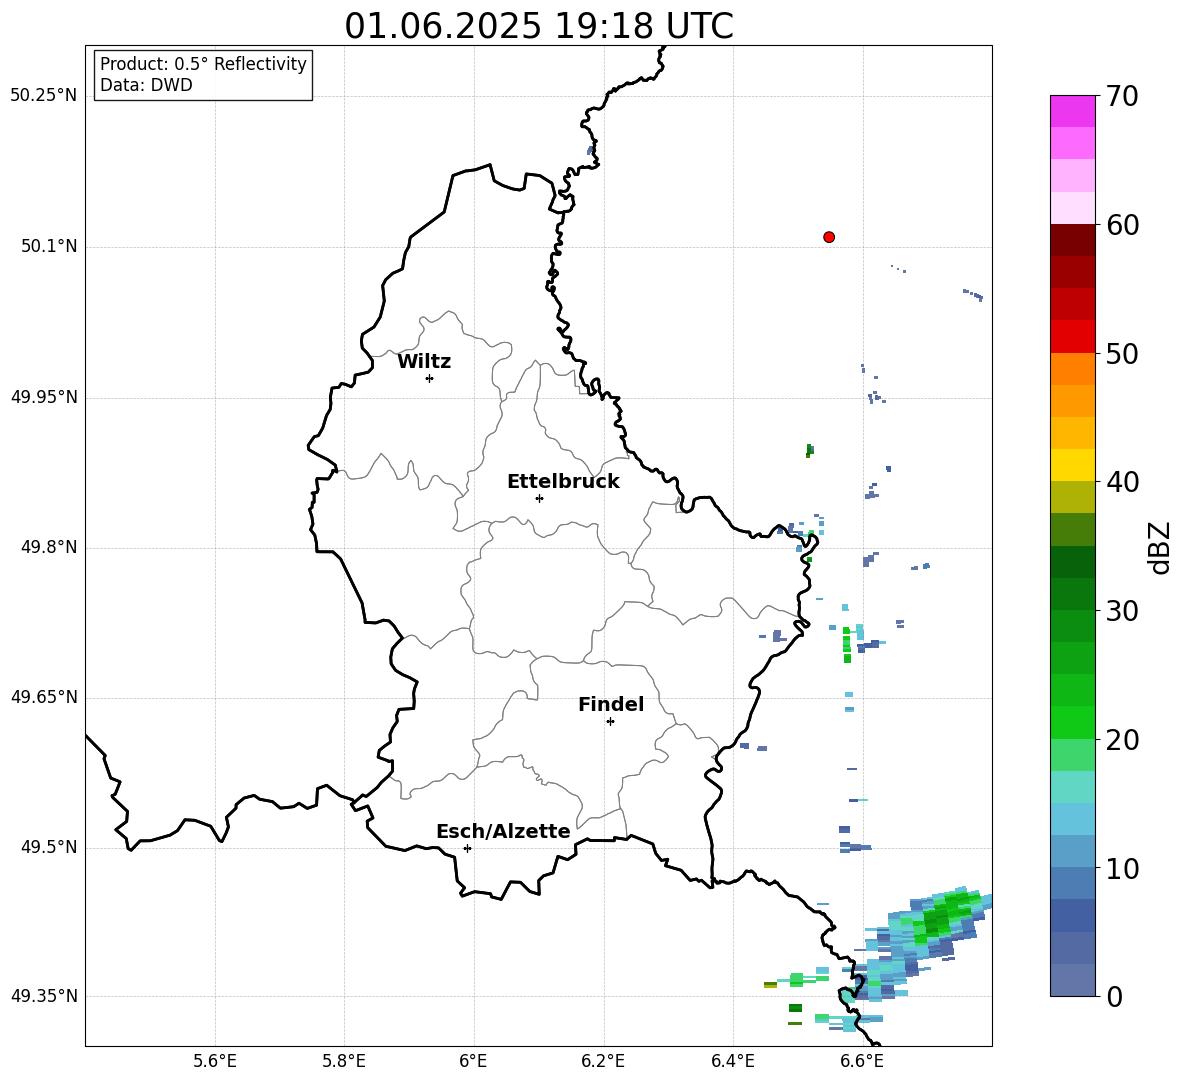Click the bright red 50 dBZ colorbar band

pos(1072,337)
